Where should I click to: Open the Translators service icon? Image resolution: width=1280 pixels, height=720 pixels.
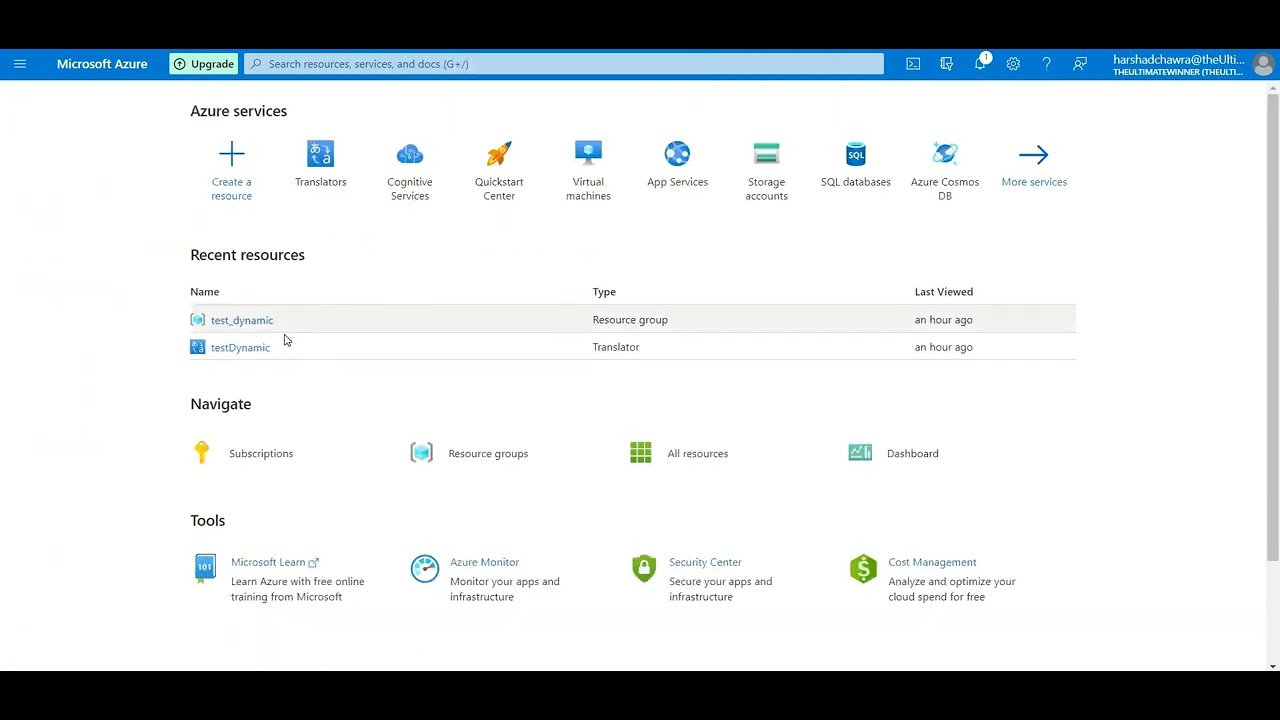coord(321,154)
